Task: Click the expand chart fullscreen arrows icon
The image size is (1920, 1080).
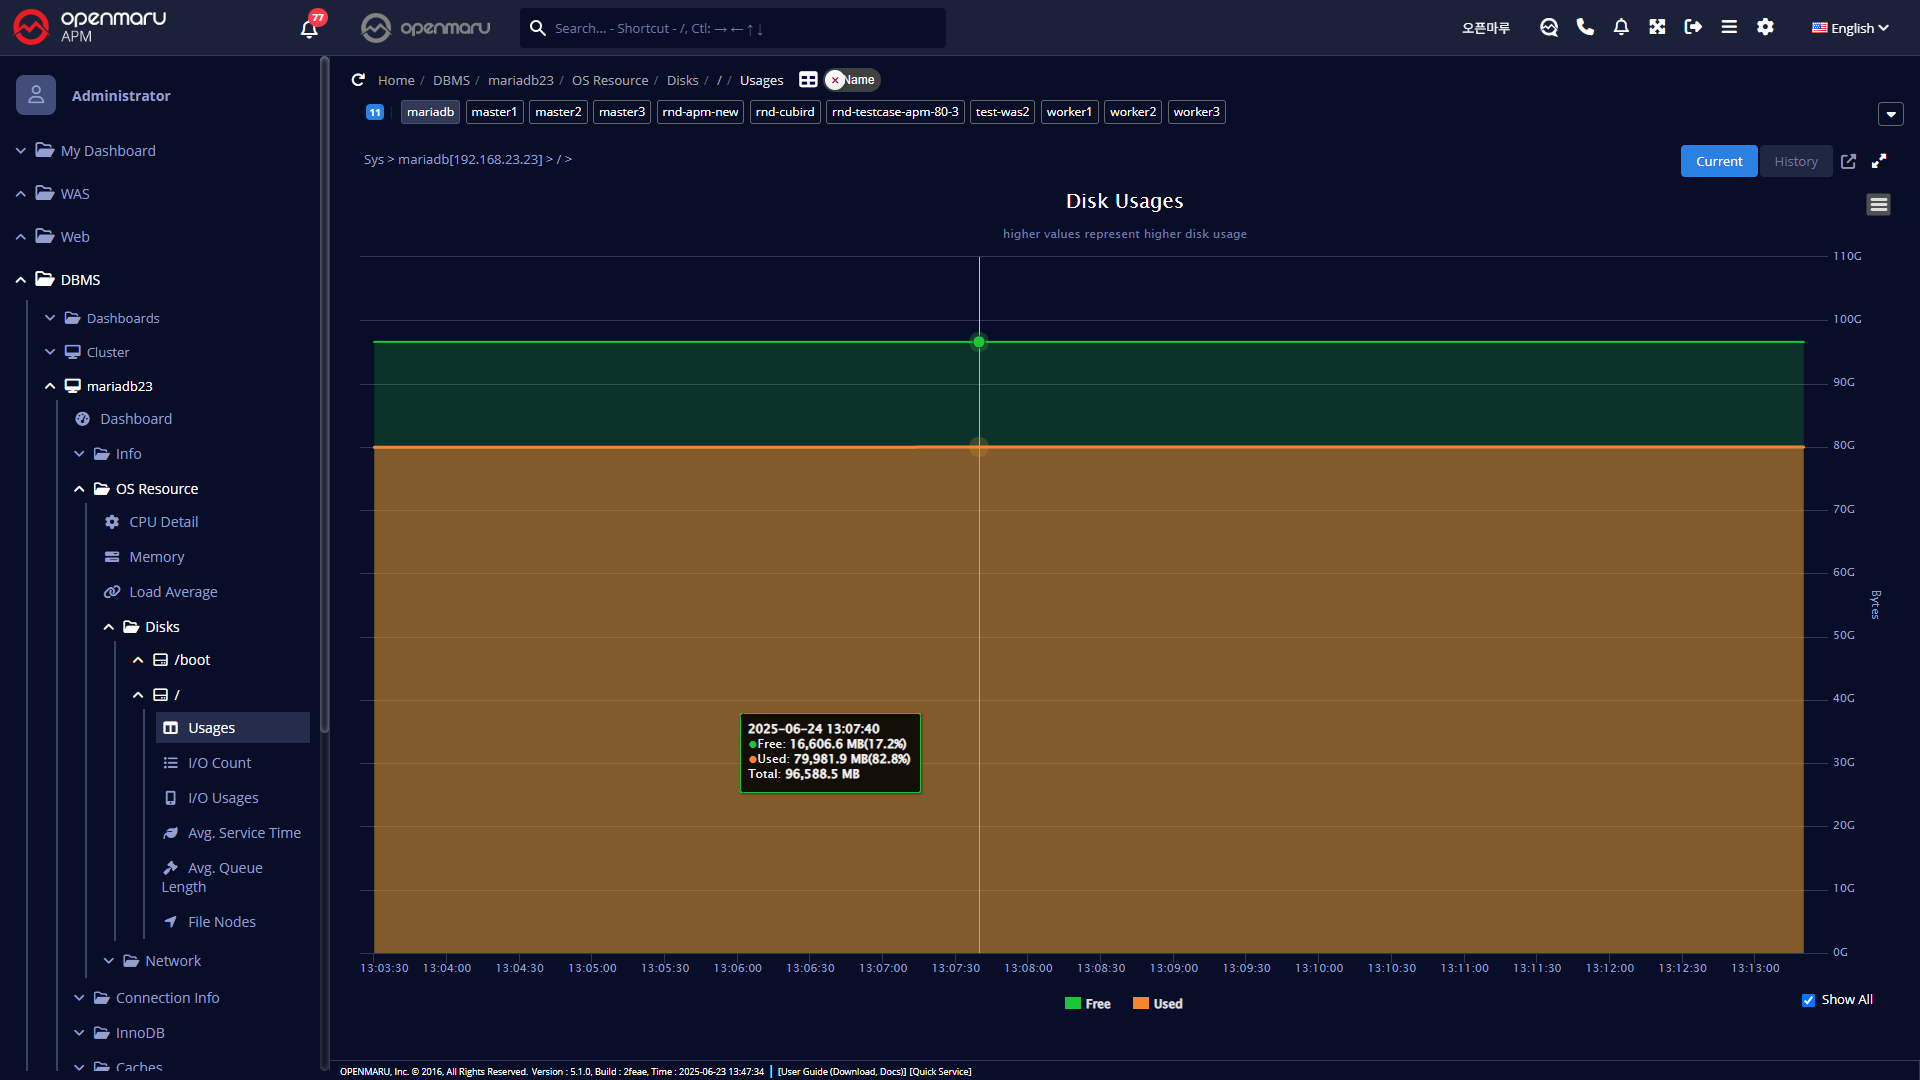Action: pos(1879,161)
